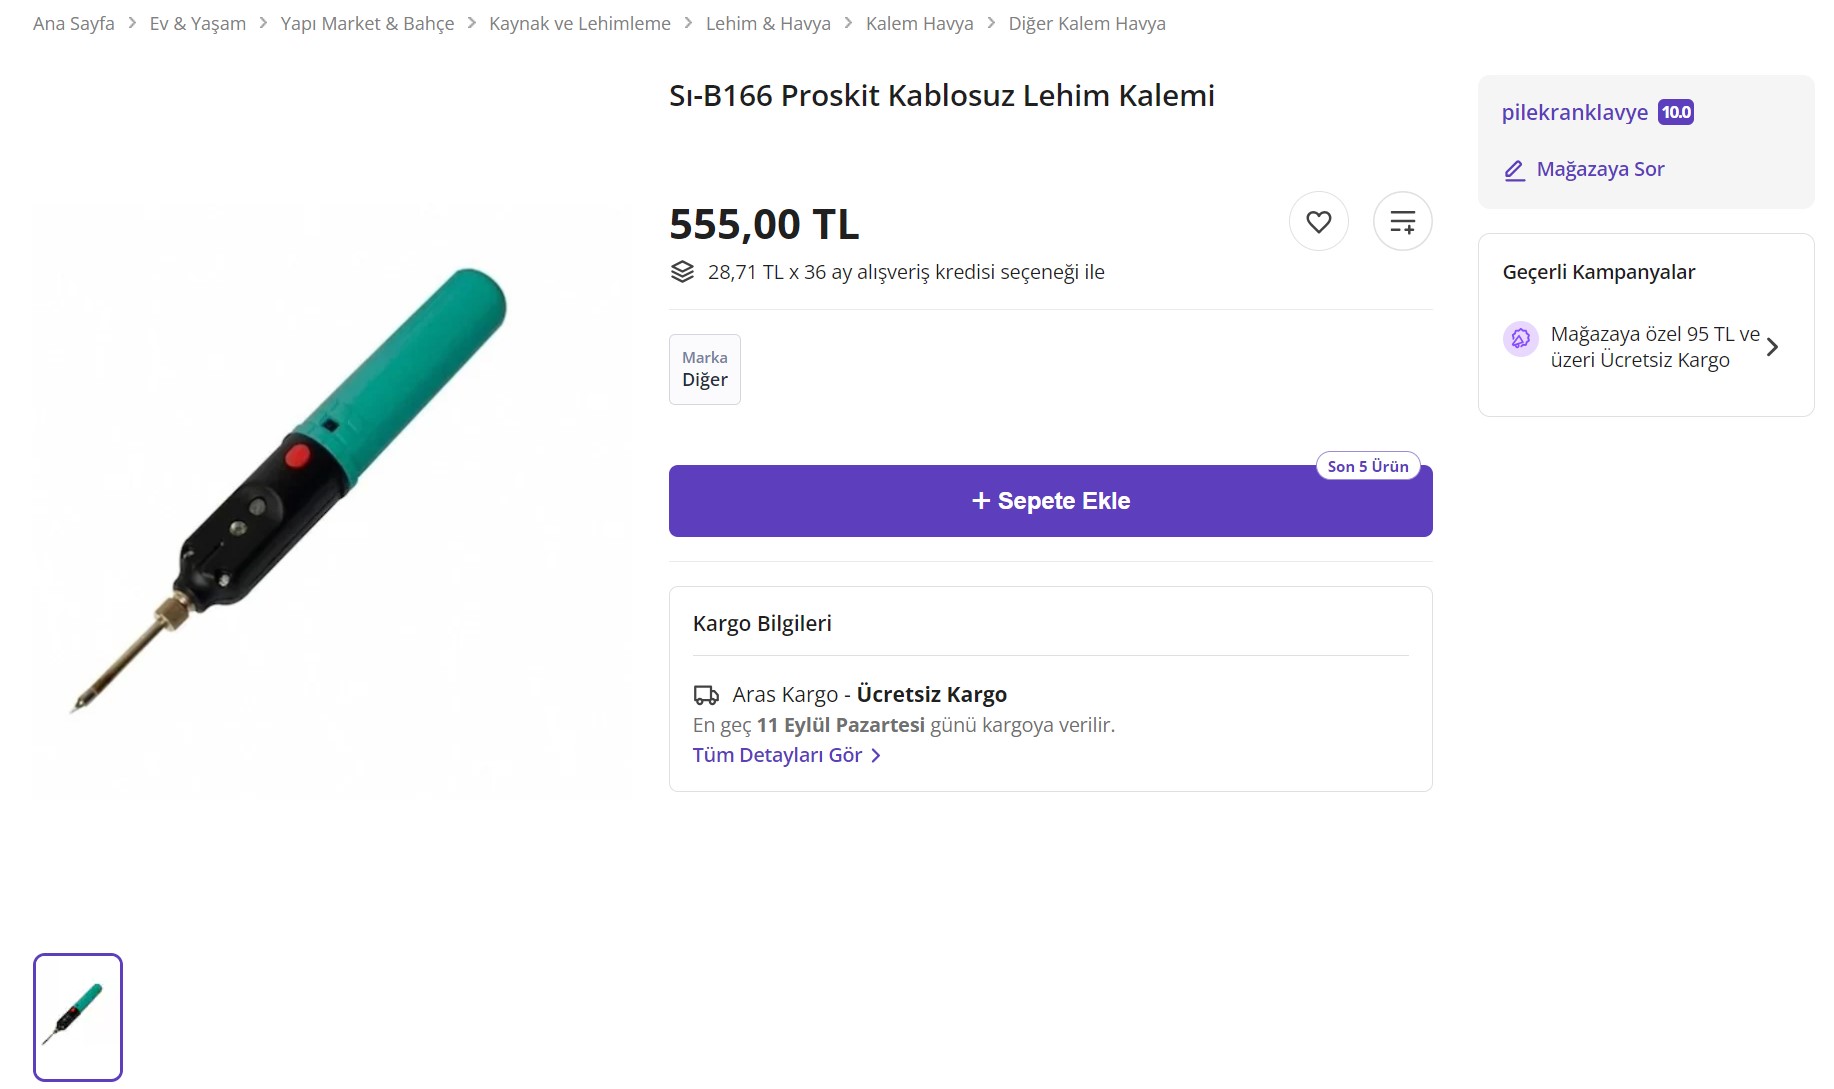1834x1089 pixels.
Task: Navigate to Lehim & Havya category
Action: pyautogui.click(x=768, y=22)
